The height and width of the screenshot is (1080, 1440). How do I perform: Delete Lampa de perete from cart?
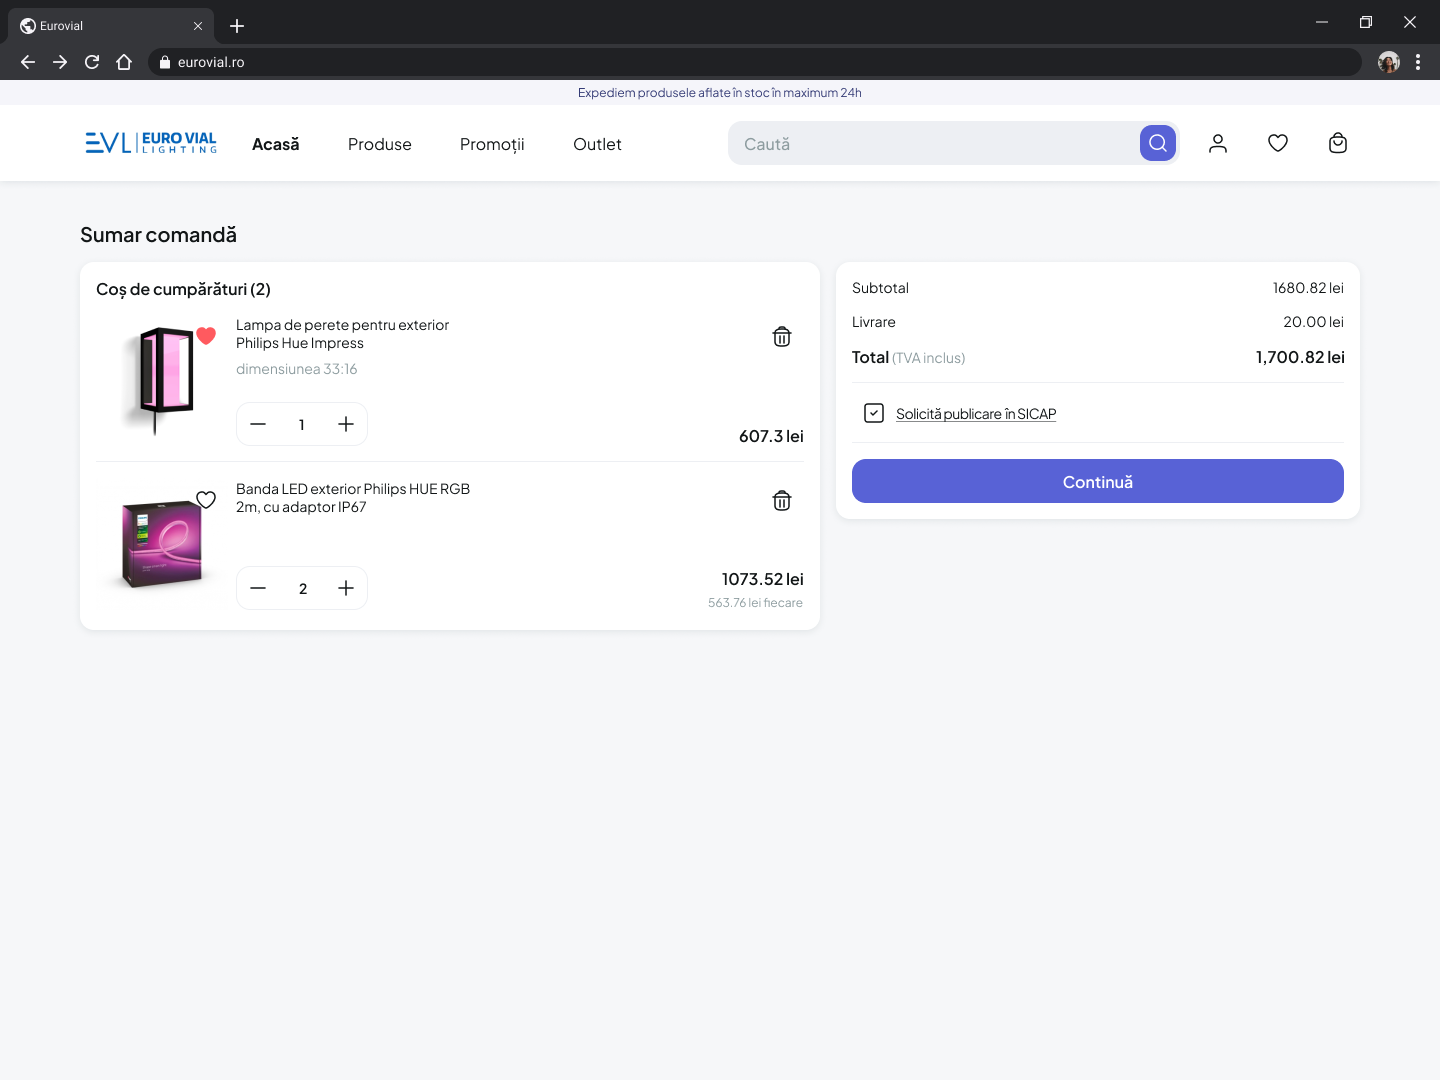(x=782, y=337)
